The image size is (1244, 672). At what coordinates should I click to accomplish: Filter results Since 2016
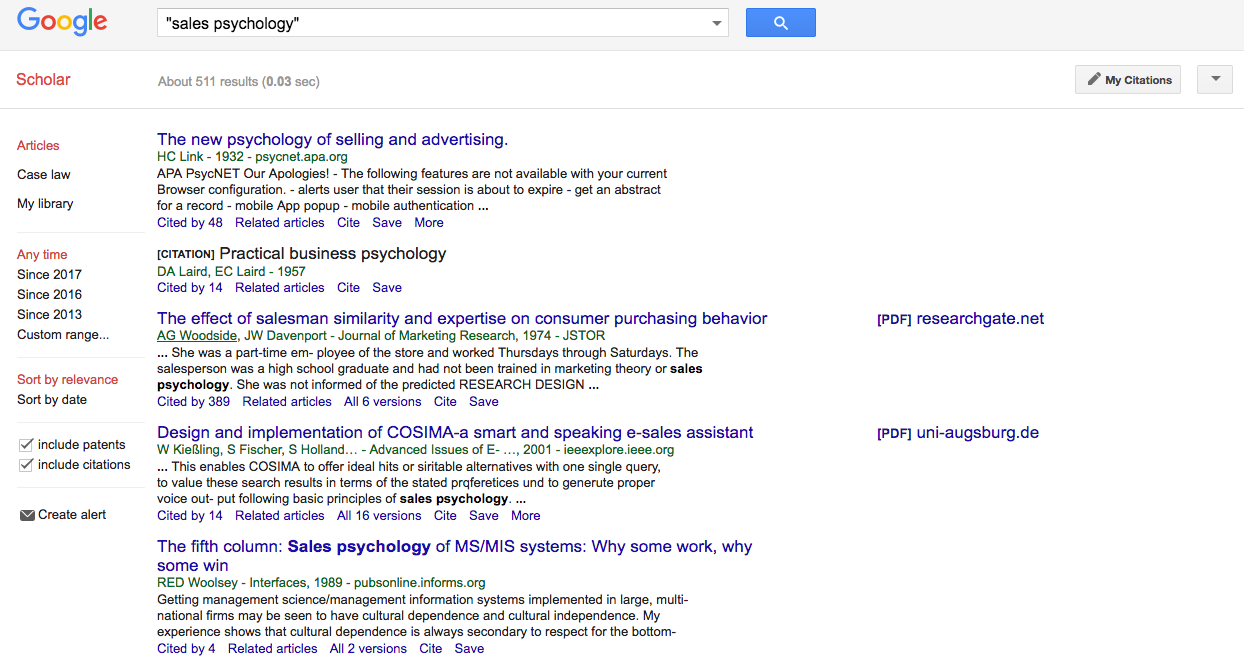point(49,295)
